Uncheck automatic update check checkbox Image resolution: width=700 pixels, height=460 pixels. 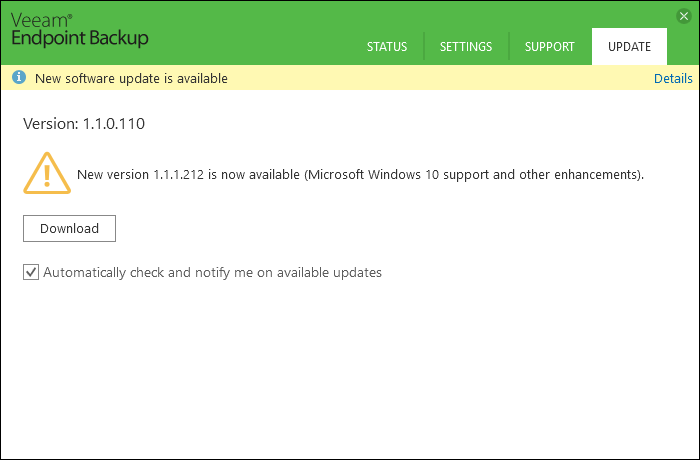31,272
